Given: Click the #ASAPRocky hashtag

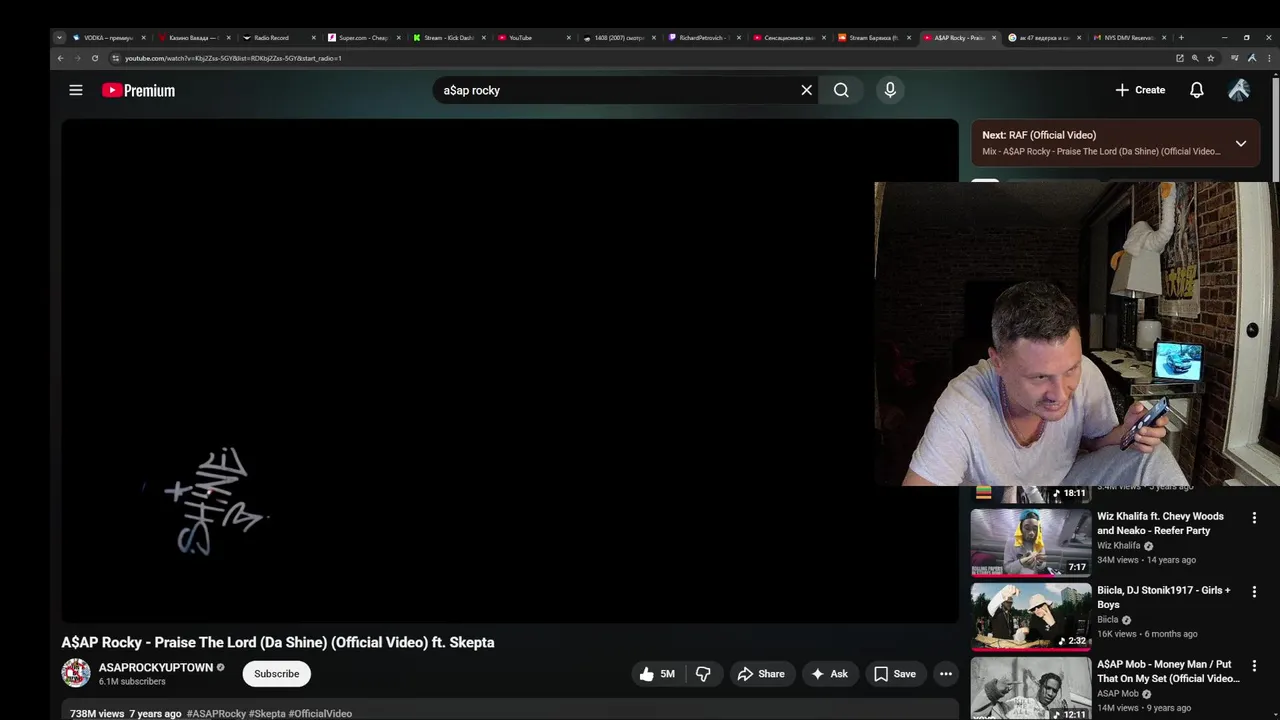Looking at the screenshot, I should pyautogui.click(x=216, y=714).
